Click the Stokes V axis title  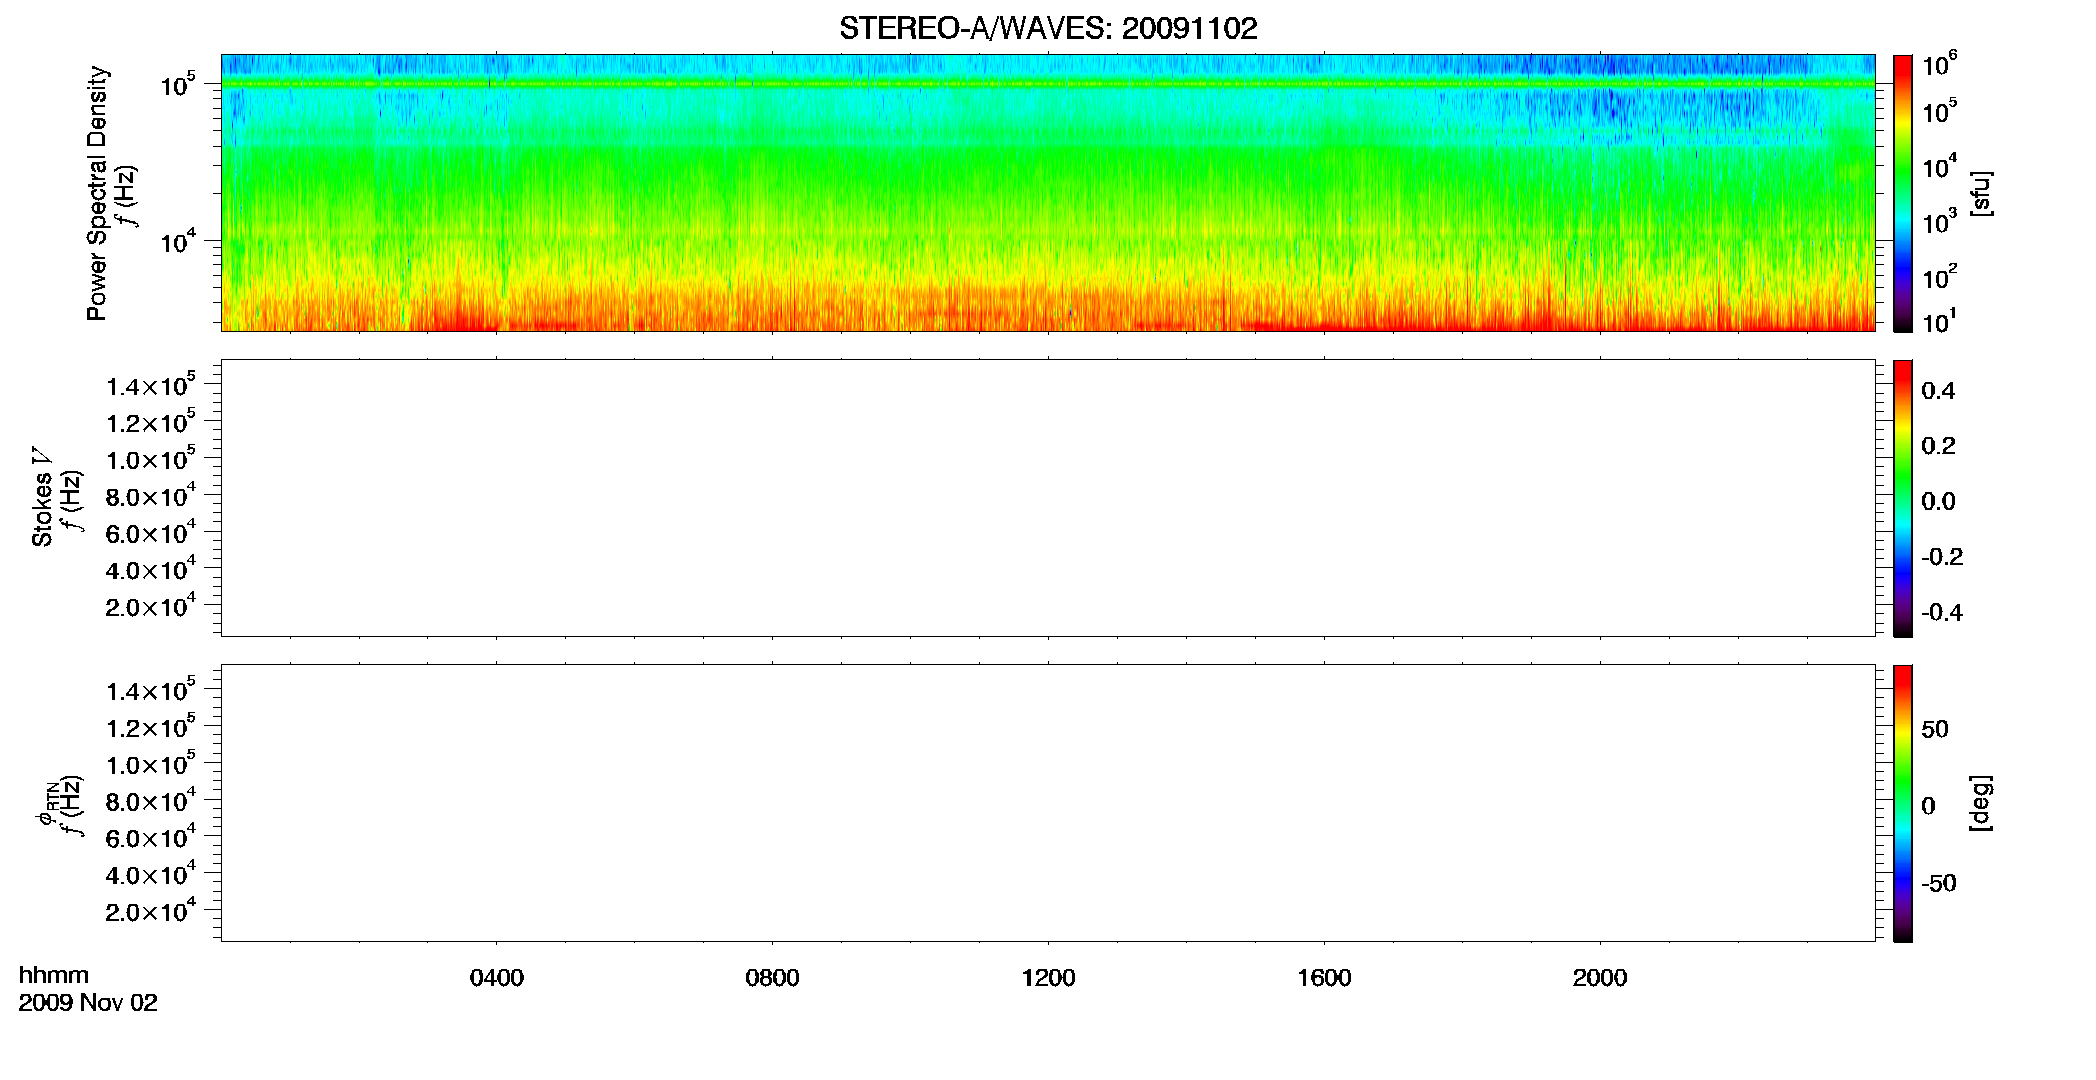pos(42,497)
